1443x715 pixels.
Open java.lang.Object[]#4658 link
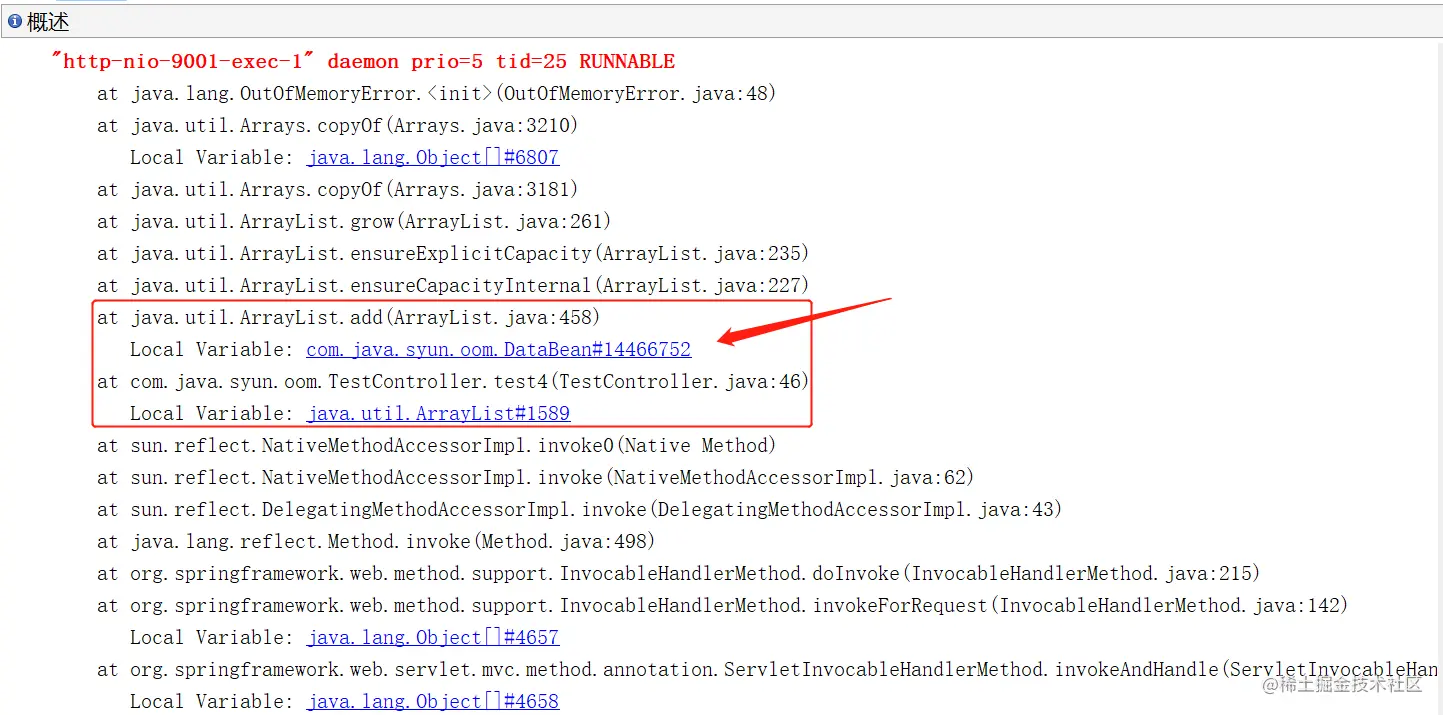point(433,701)
